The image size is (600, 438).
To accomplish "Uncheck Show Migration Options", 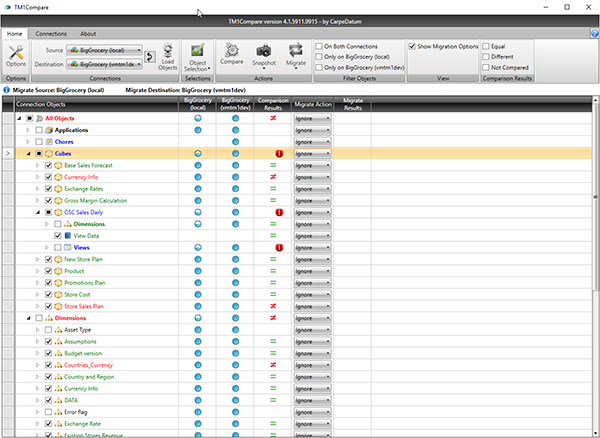I will click(x=412, y=46).
